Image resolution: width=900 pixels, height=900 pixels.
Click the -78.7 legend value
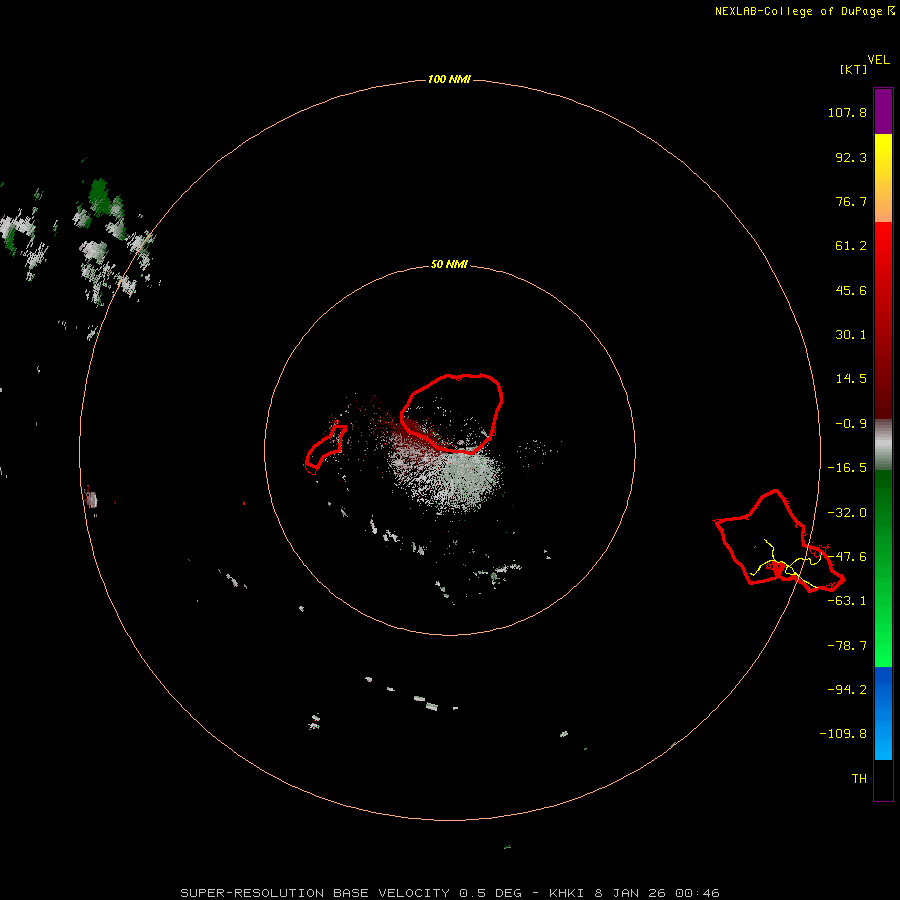pyautogui.click(x=847, y=646)
